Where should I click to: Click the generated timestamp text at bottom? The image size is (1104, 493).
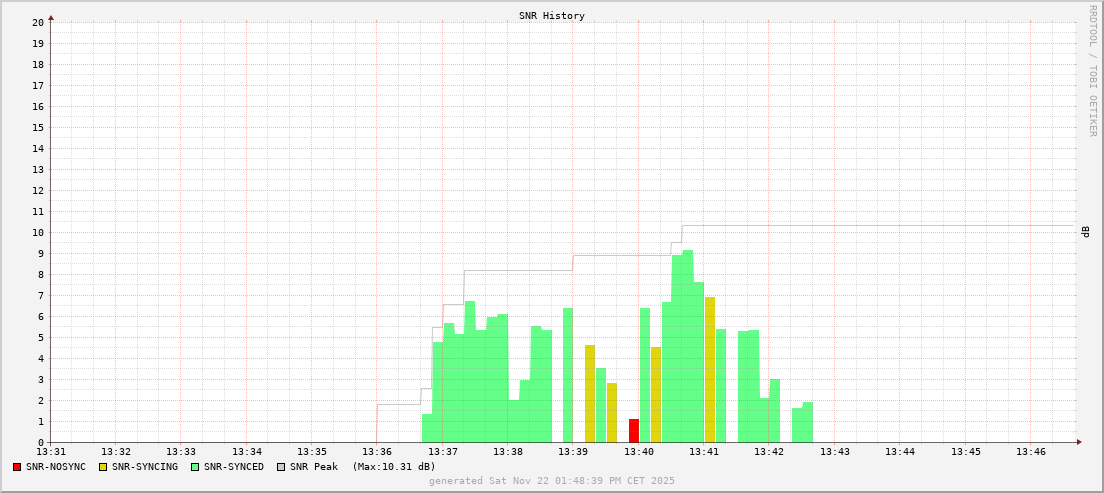pos(551,481)
